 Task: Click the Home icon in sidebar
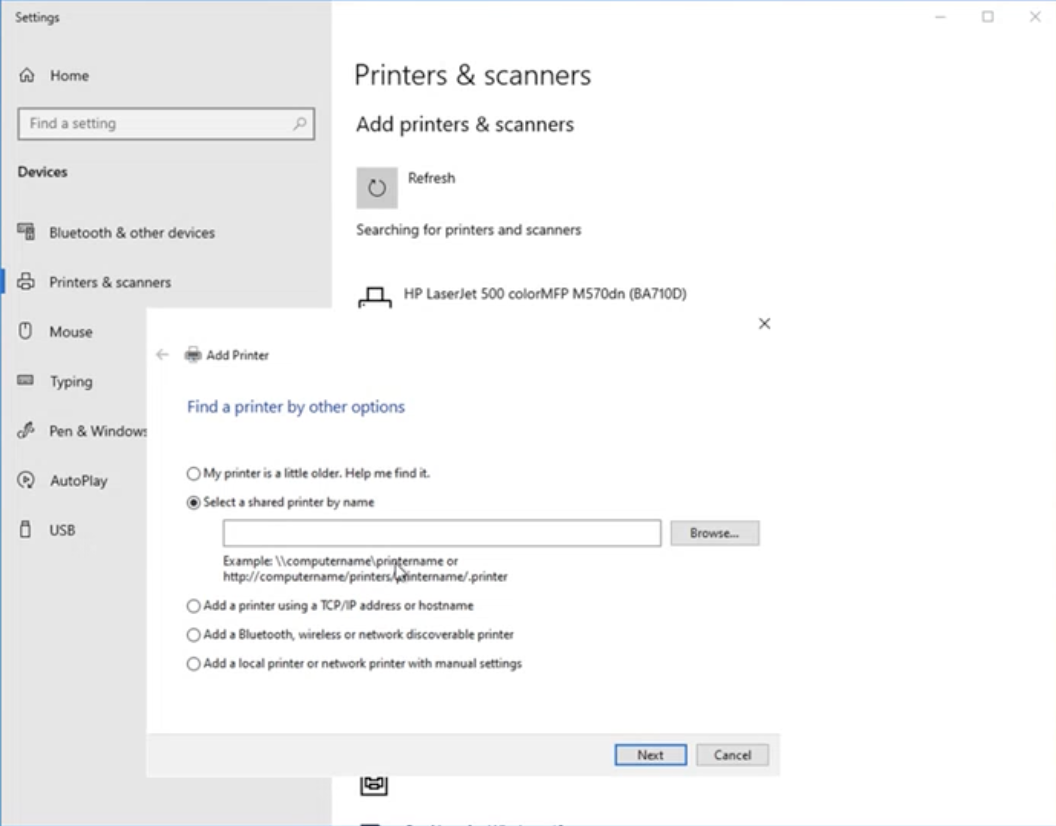(x=27, y=76)
